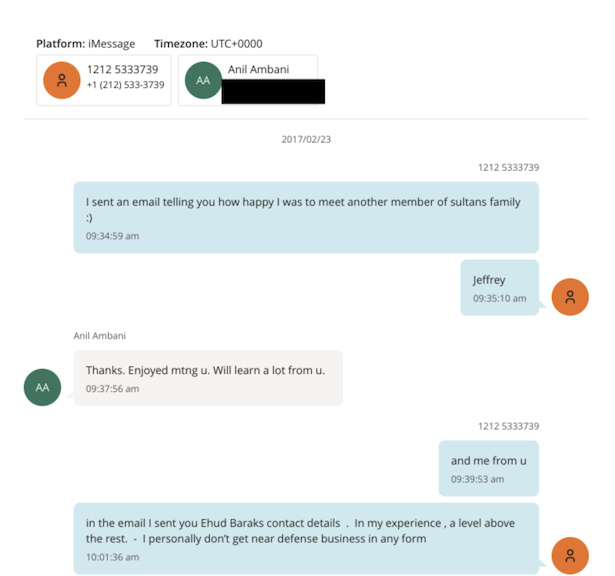Click the green AA avatar in the Anil Ambani card
This screenshot has width=615, height=576.
[x=204, y=80]
